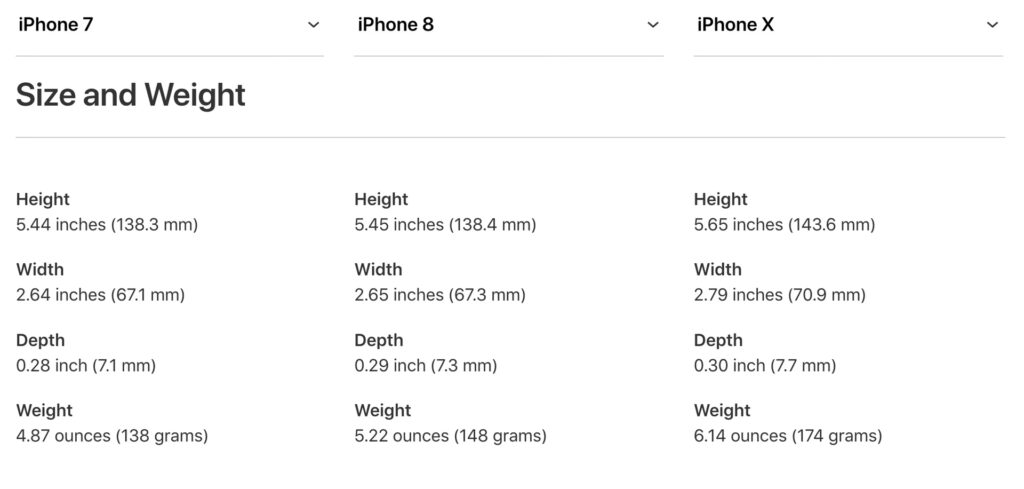Viewport: 1024px width, 489px height.
Task: Click the iPhone X width value 2.79 inches
Action: (x=779, y=295)
